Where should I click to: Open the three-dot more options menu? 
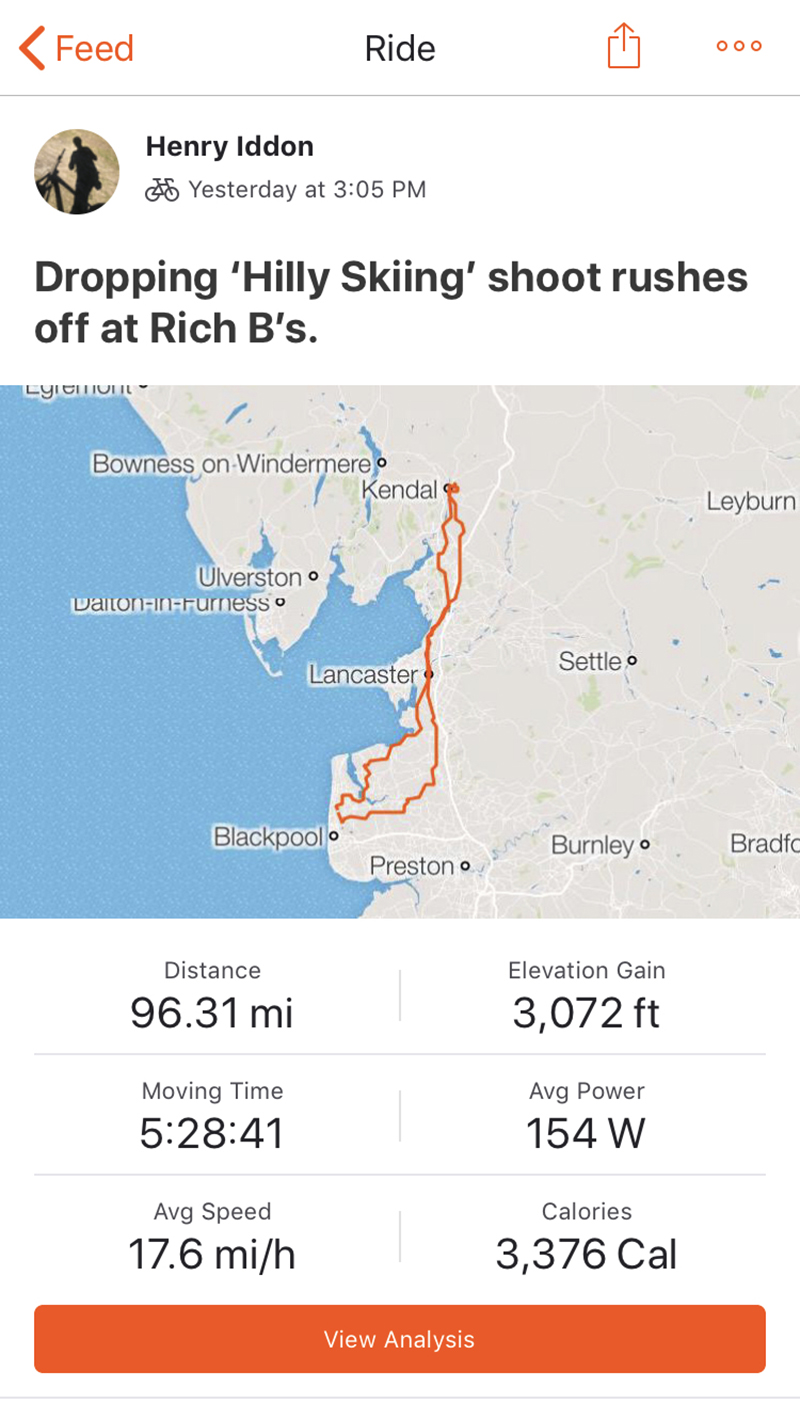click(739, 46)
